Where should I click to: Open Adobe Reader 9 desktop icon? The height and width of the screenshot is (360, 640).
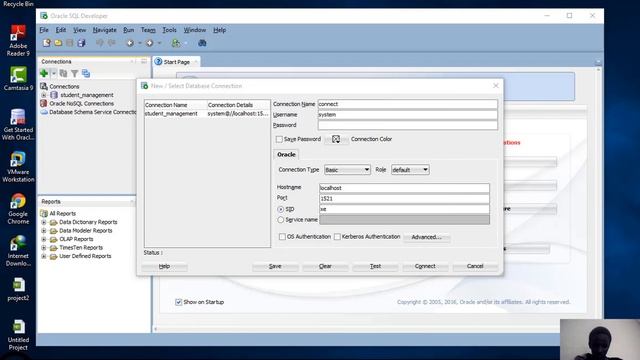(x=18, y=40)
